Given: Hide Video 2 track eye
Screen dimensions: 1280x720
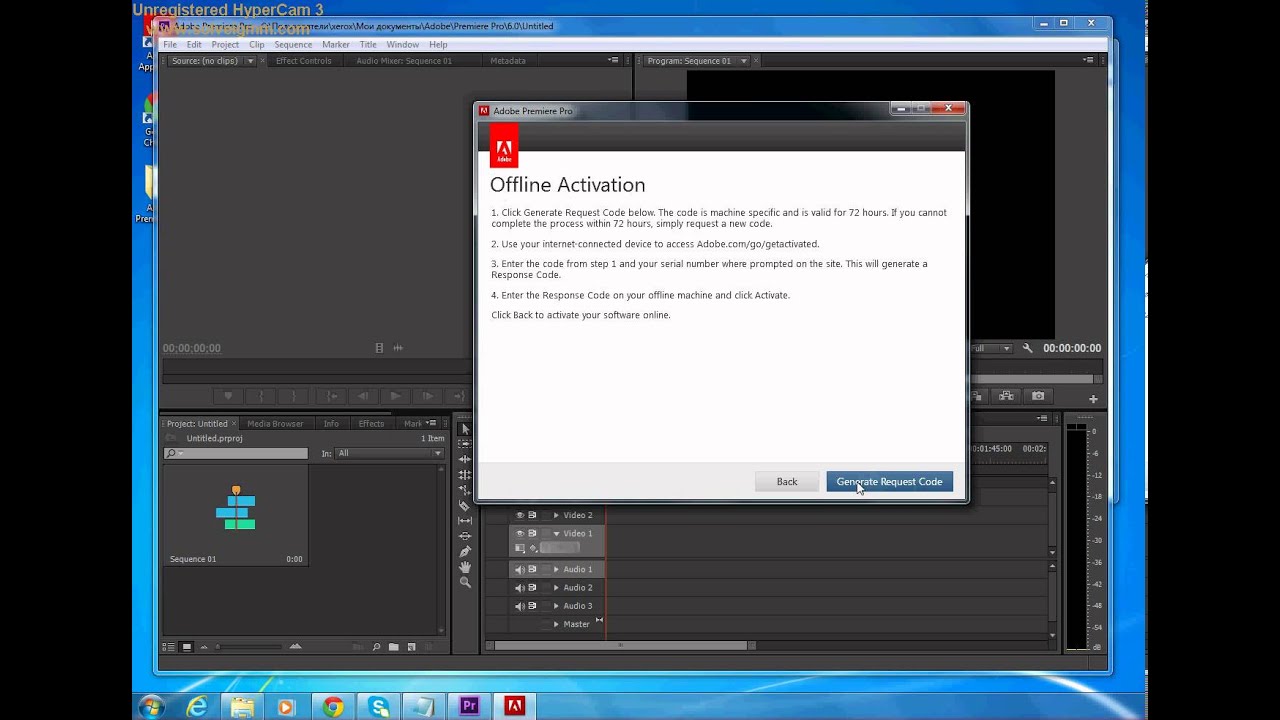Looking at the screenshot, I should pyautogui.click(x=520, y=515).
